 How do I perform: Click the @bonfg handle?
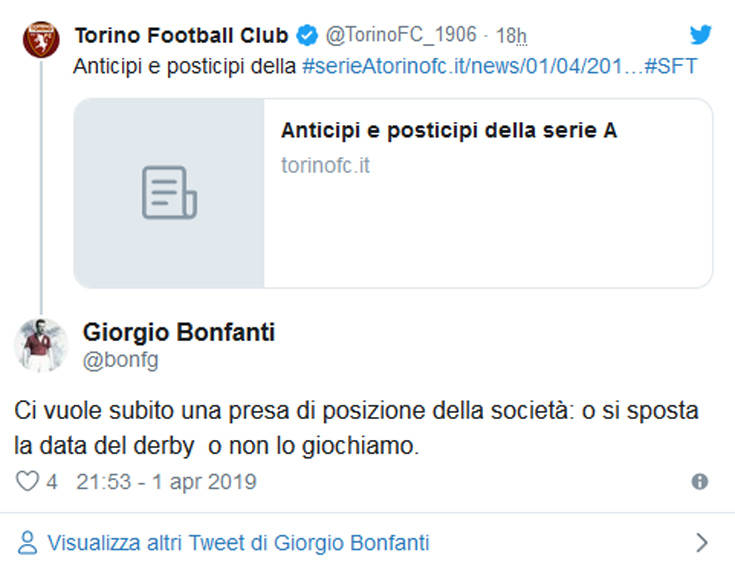coord(120,361)
